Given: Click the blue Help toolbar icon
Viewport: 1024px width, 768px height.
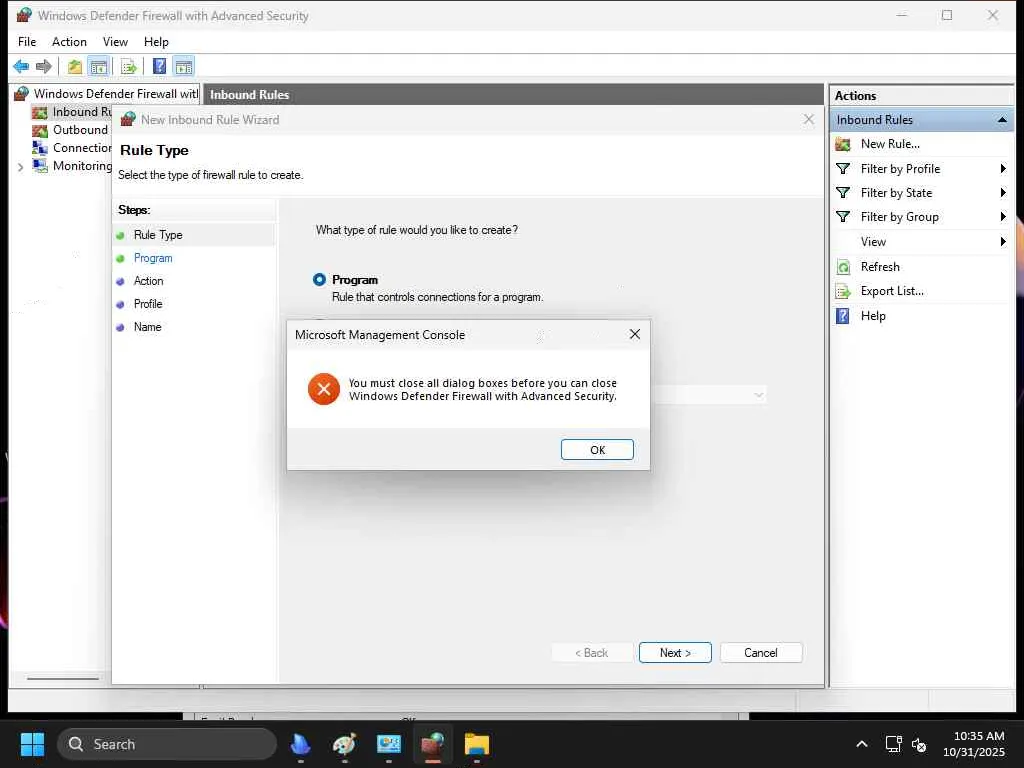Looking at the screenshot, I should coord(159,66).
